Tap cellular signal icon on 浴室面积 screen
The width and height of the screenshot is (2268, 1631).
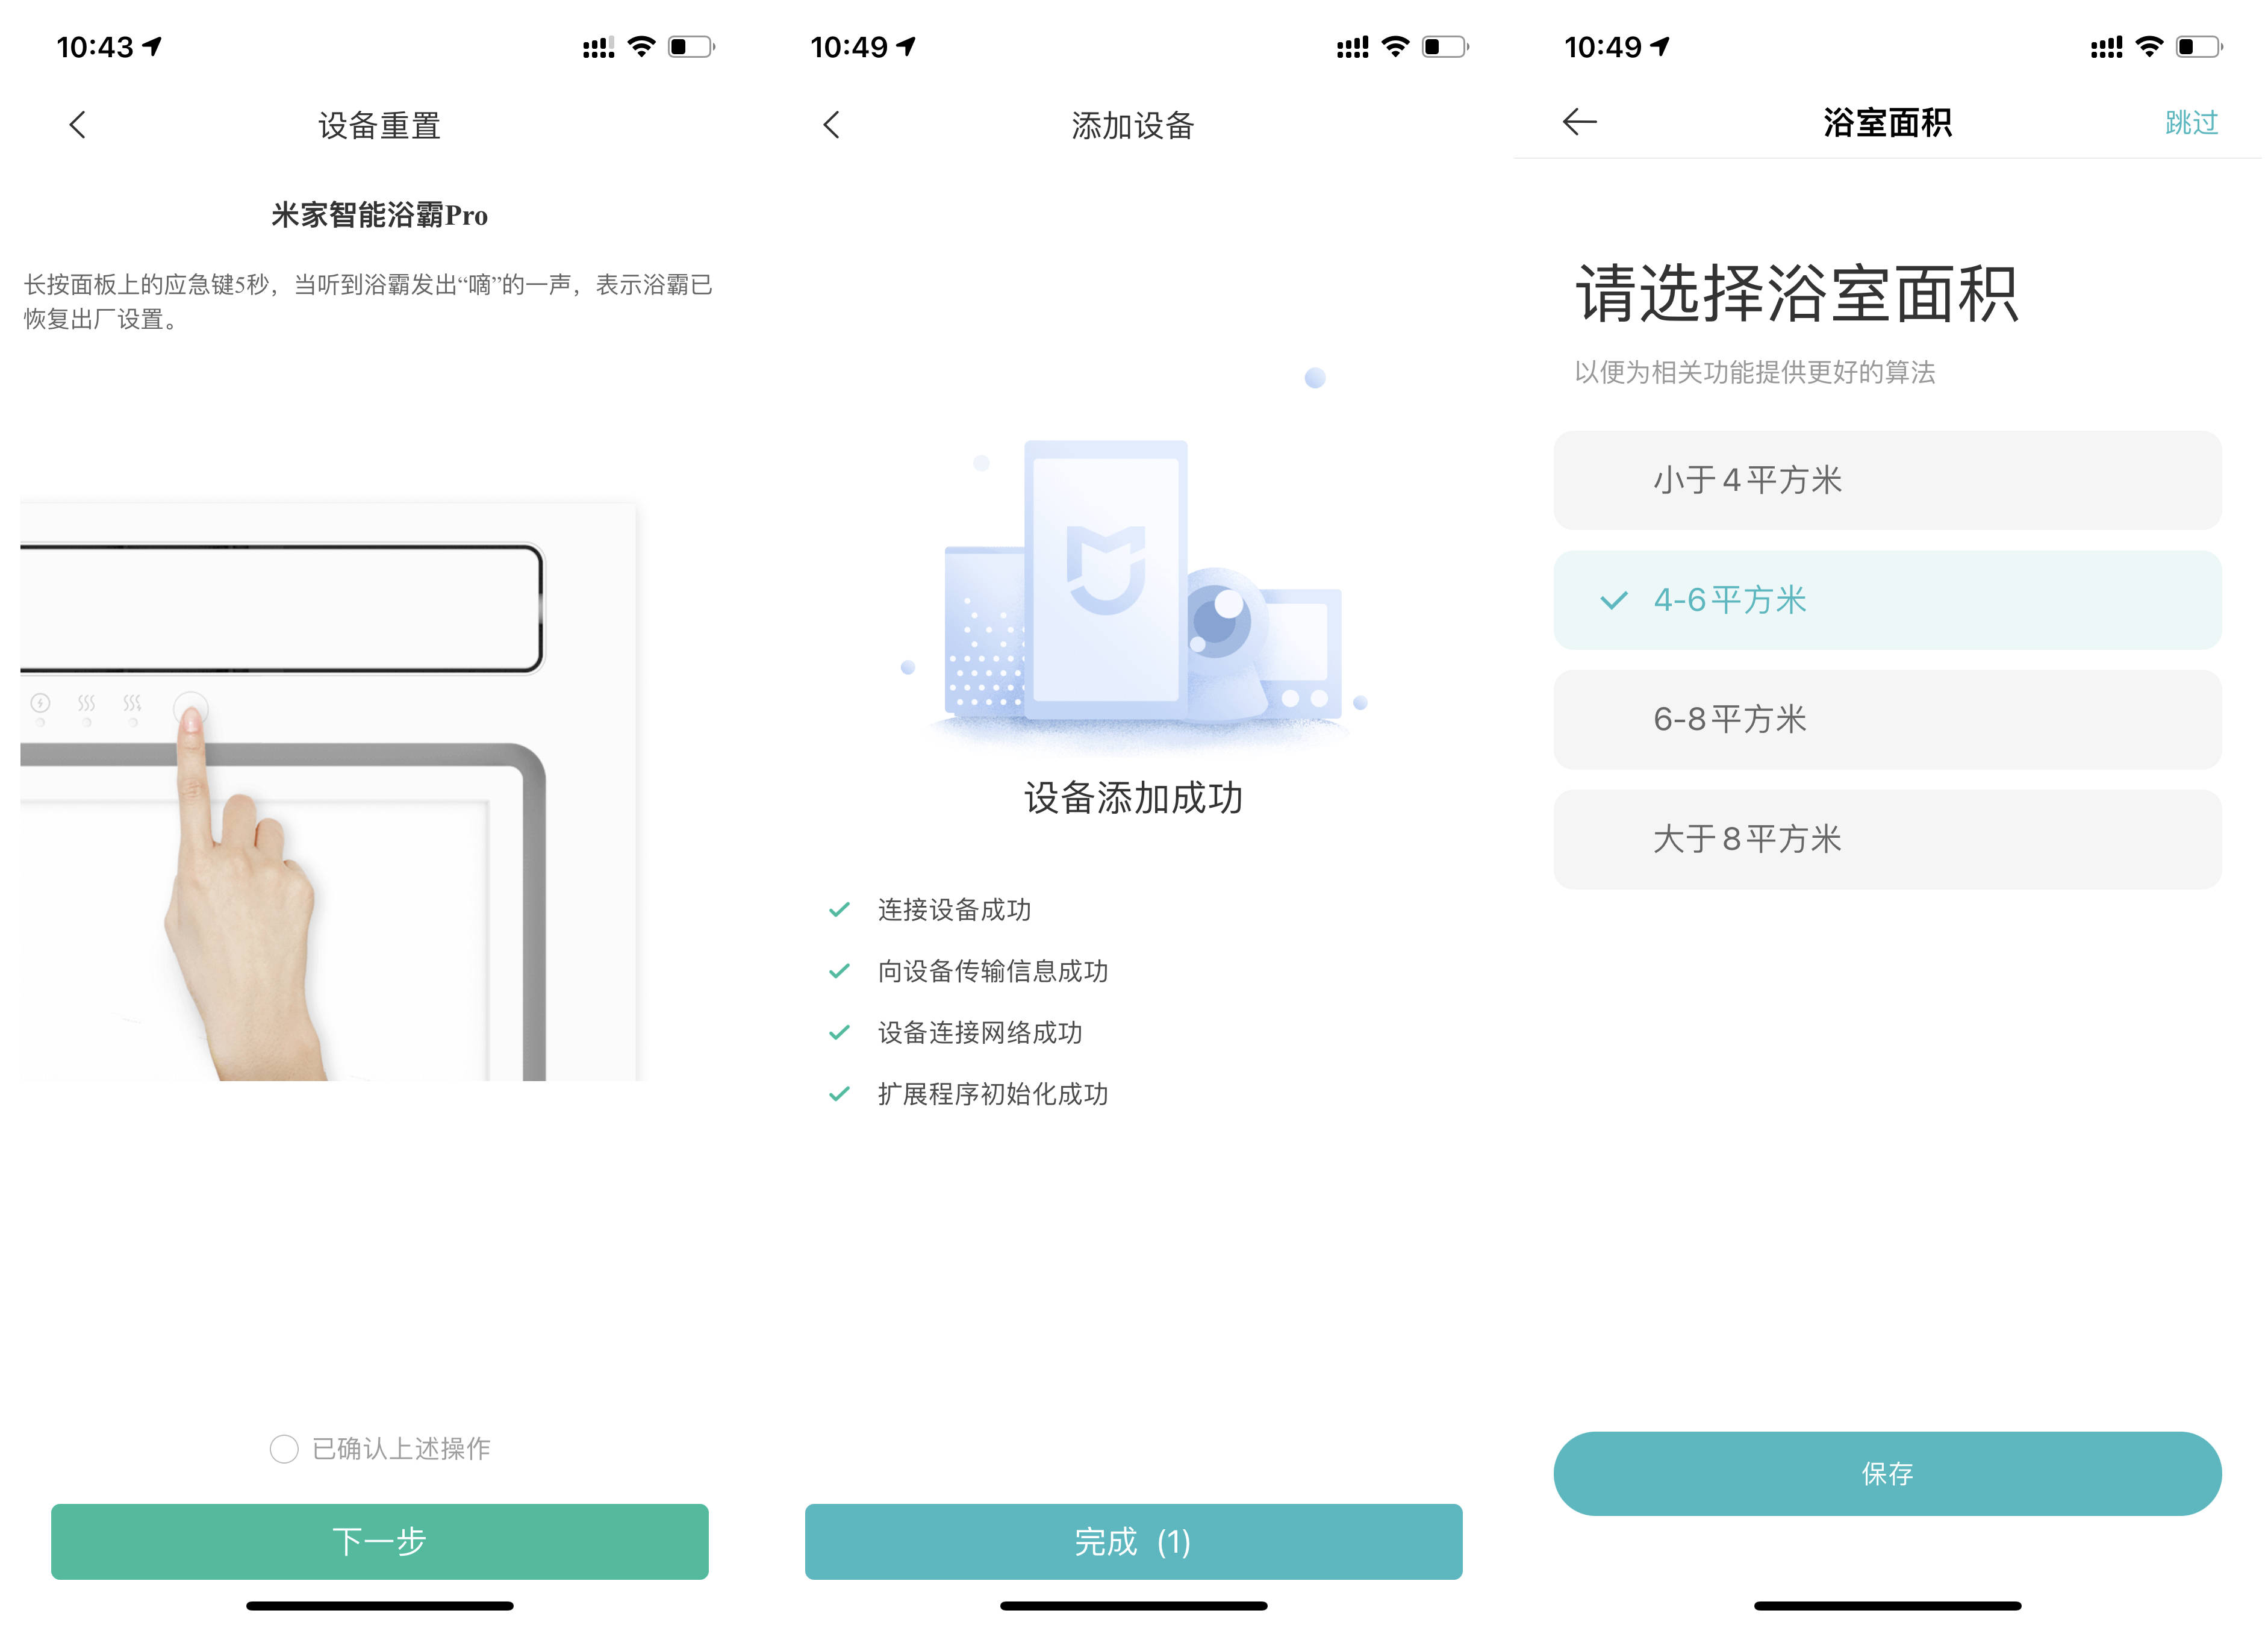pos(2106,47)
